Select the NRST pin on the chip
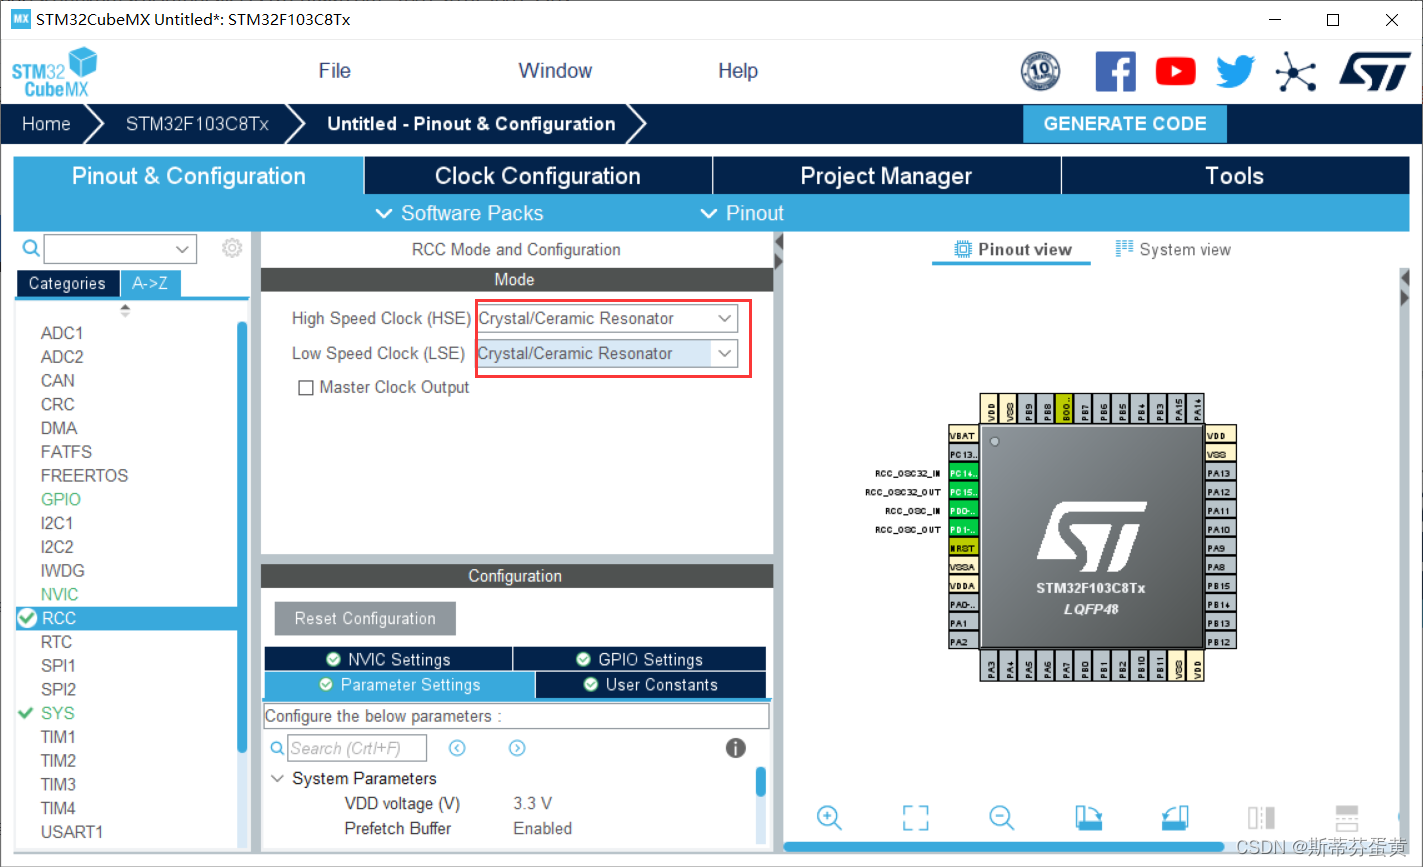This screenshot has width=1423, height=867. coord(963,548)
